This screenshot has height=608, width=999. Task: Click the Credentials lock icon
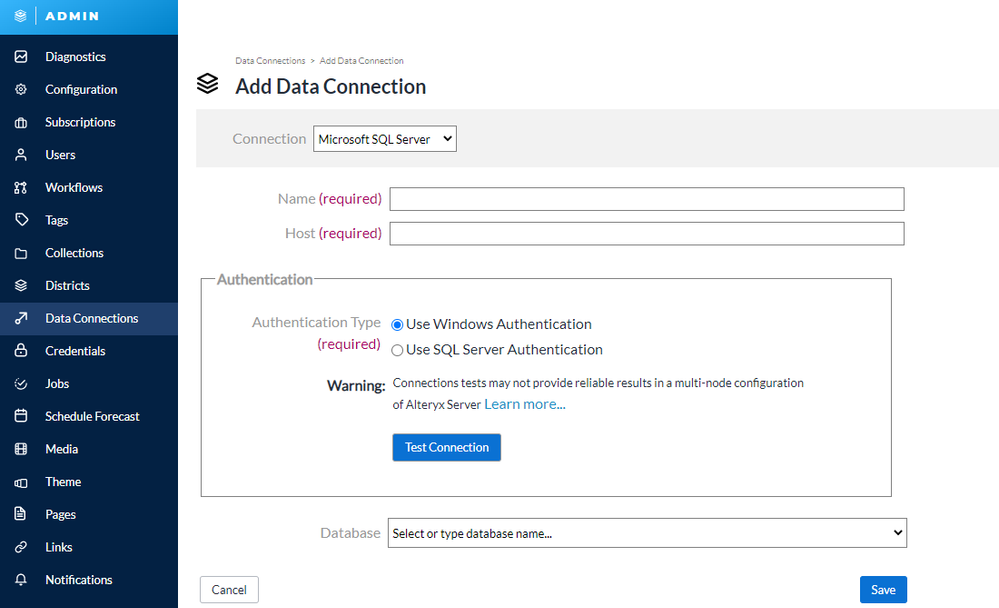pos(21,351)
